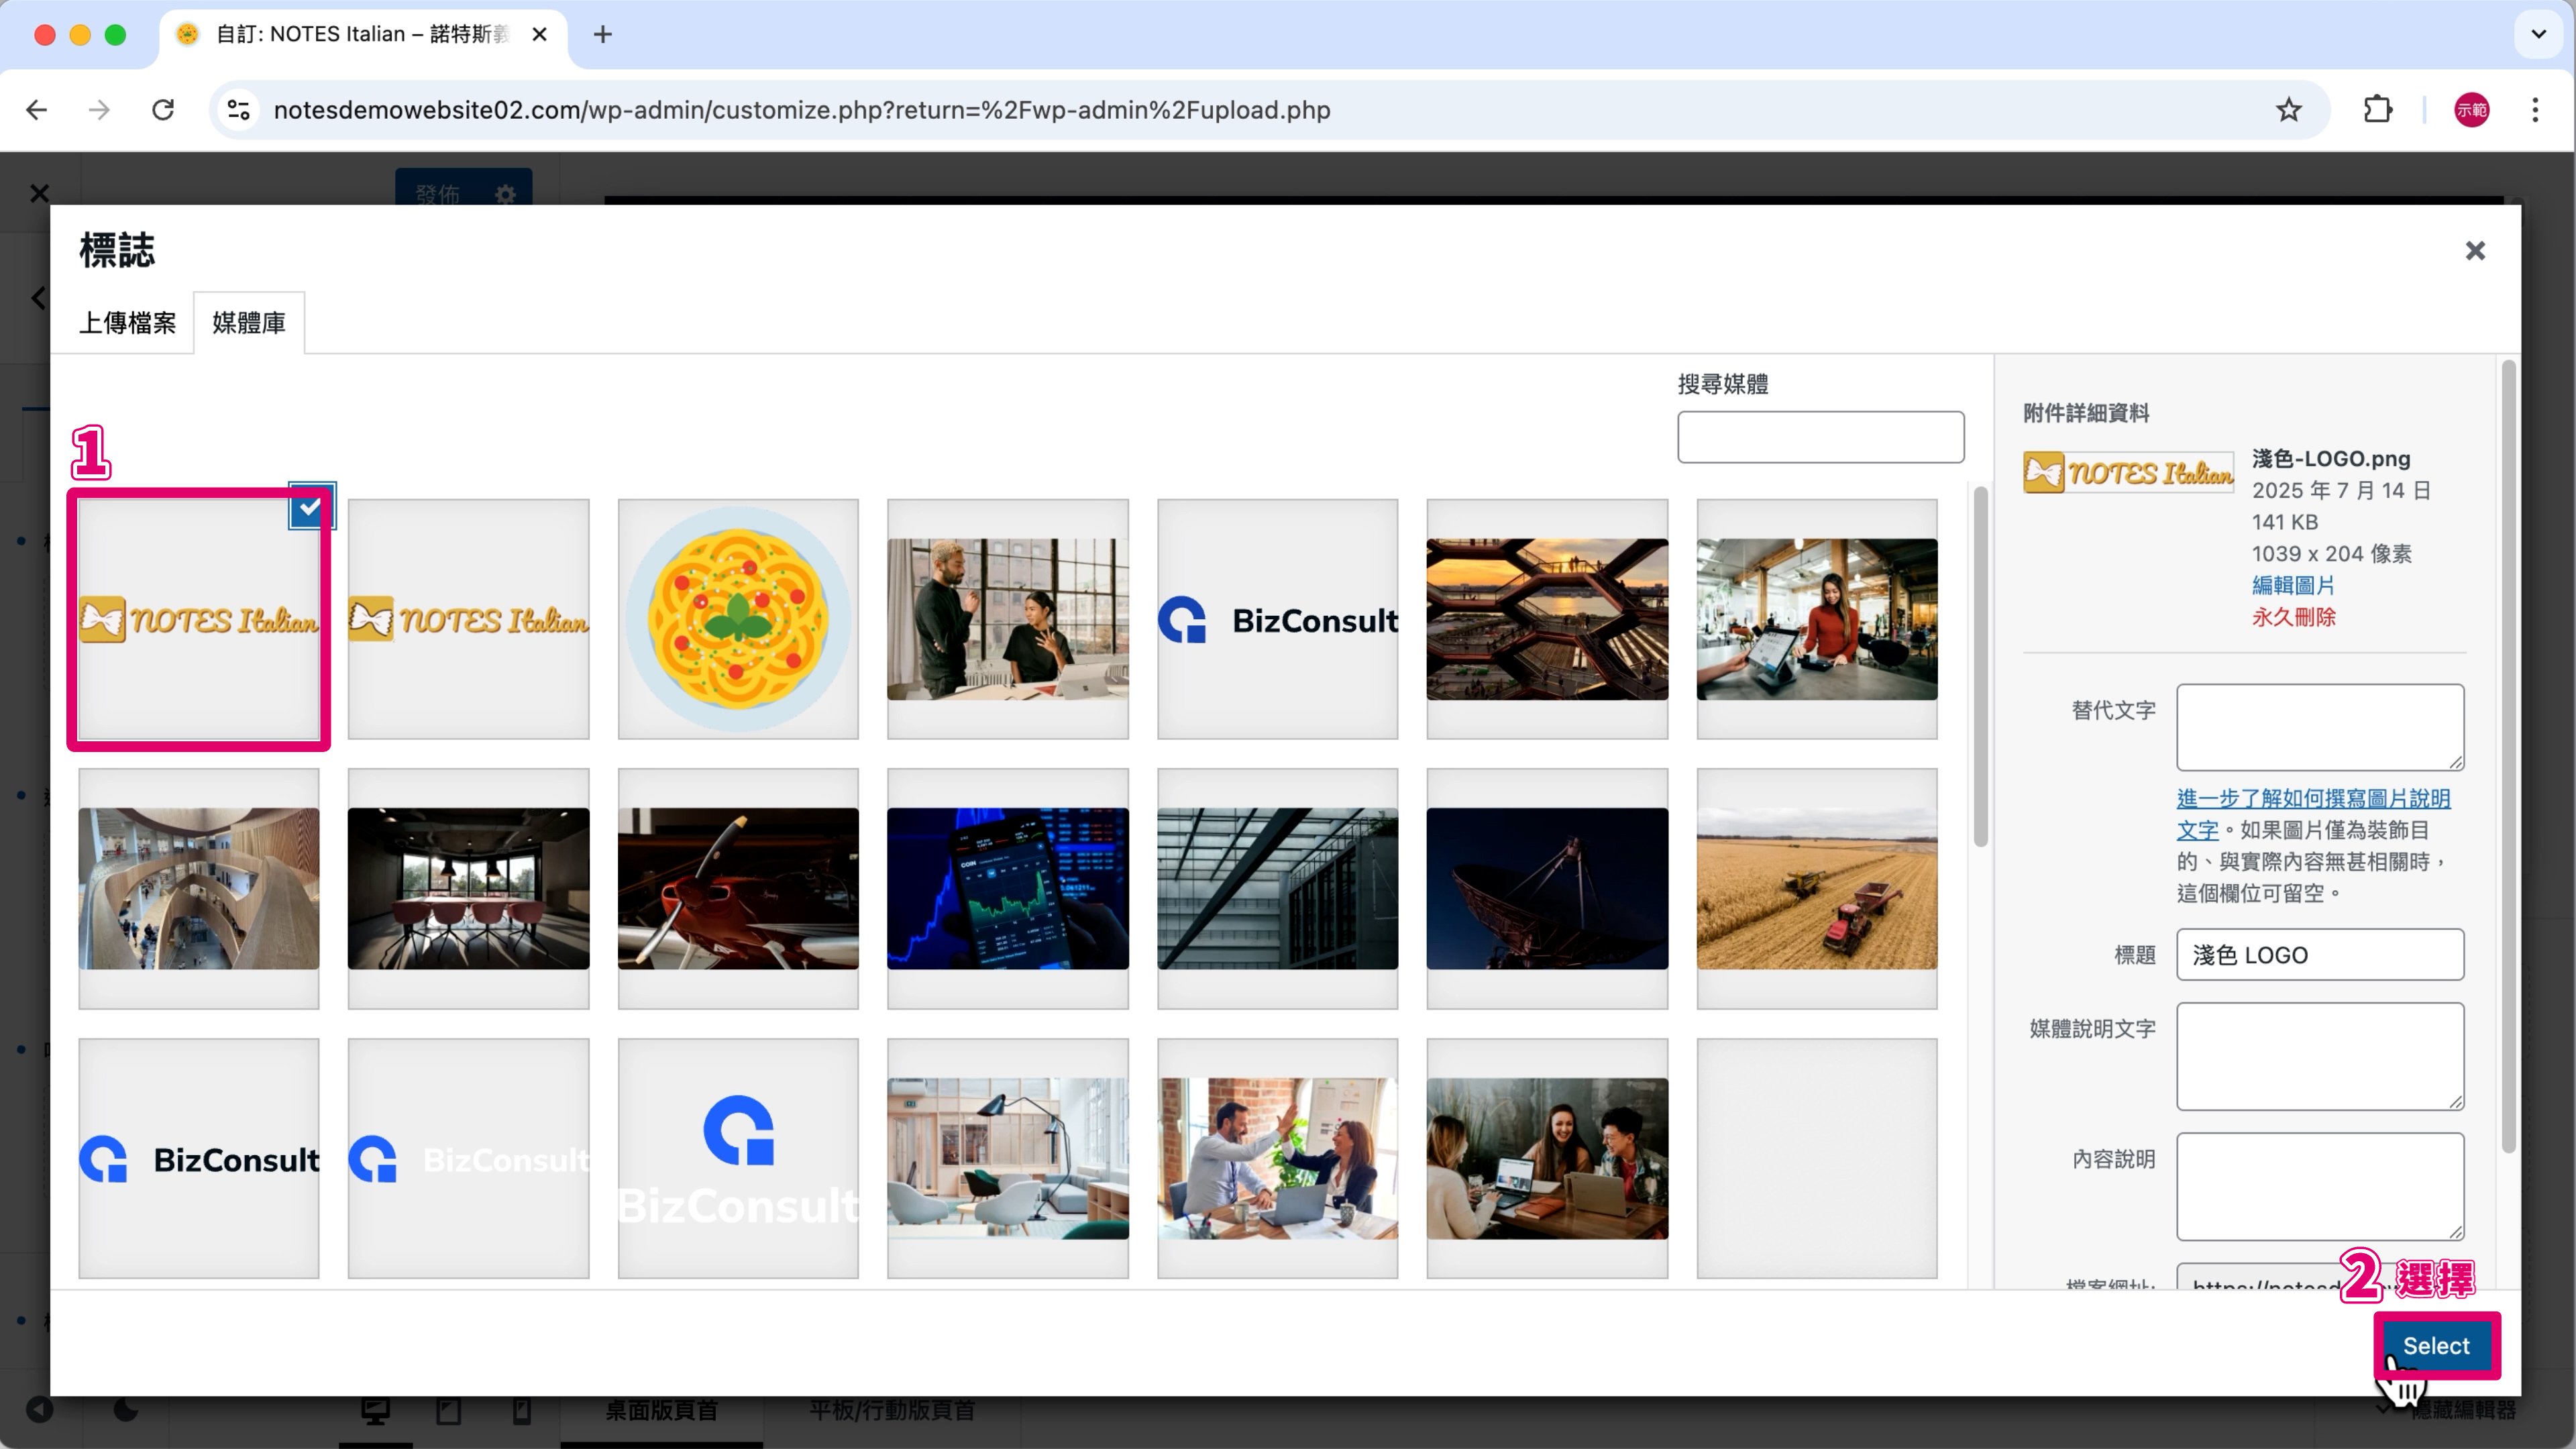Select the pasta plate image thumbnail
The image size is (2576, 1449).
tap(738, 619)
